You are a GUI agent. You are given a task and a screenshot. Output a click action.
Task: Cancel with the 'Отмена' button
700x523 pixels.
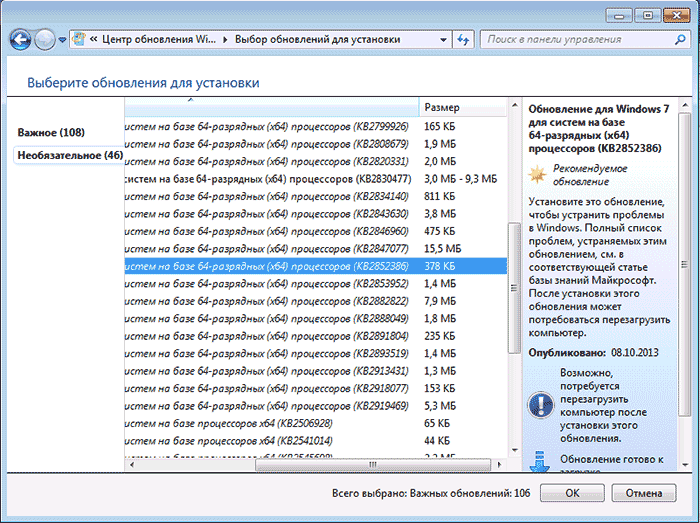tap(644, 493)
